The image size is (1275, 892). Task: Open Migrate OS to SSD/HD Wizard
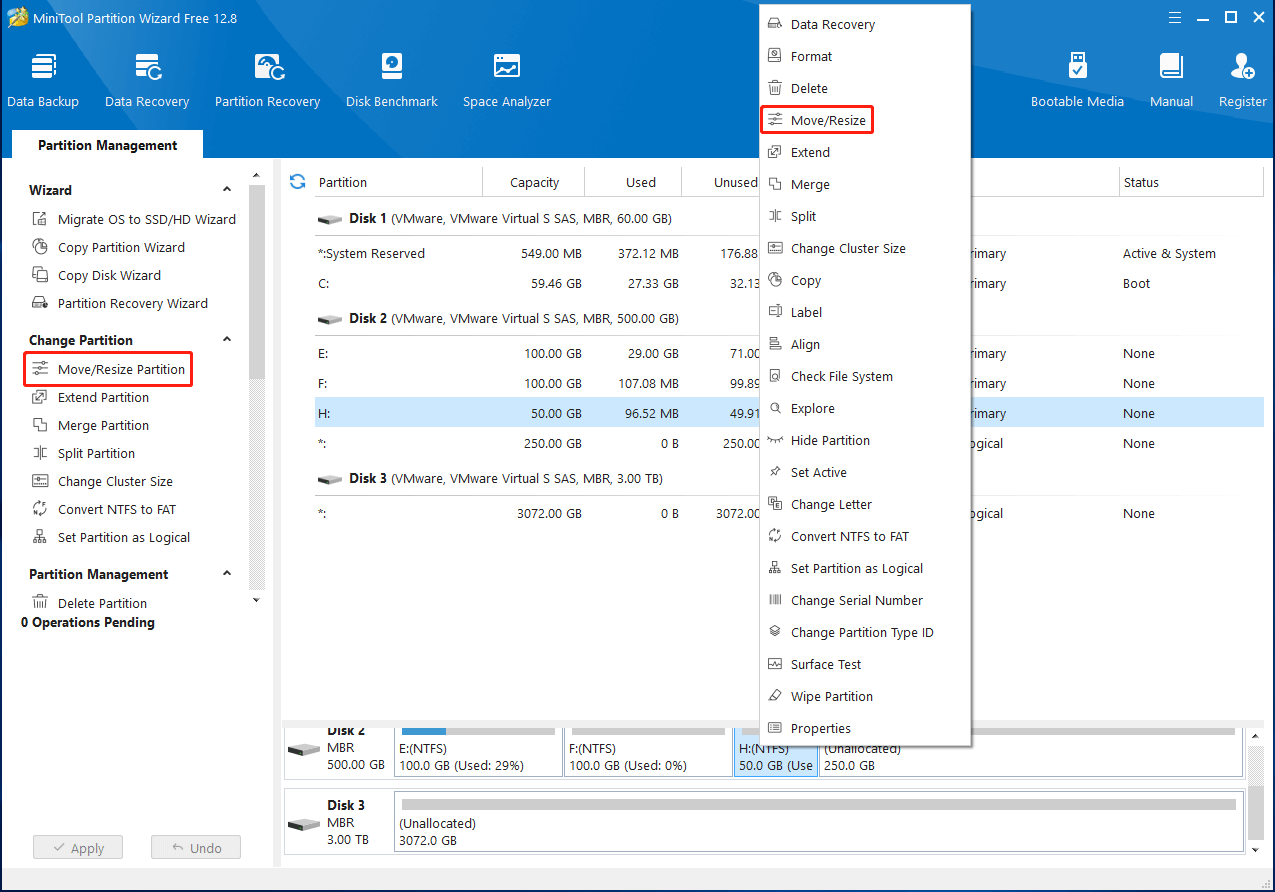pyautogui.click(x=146, y=220)
